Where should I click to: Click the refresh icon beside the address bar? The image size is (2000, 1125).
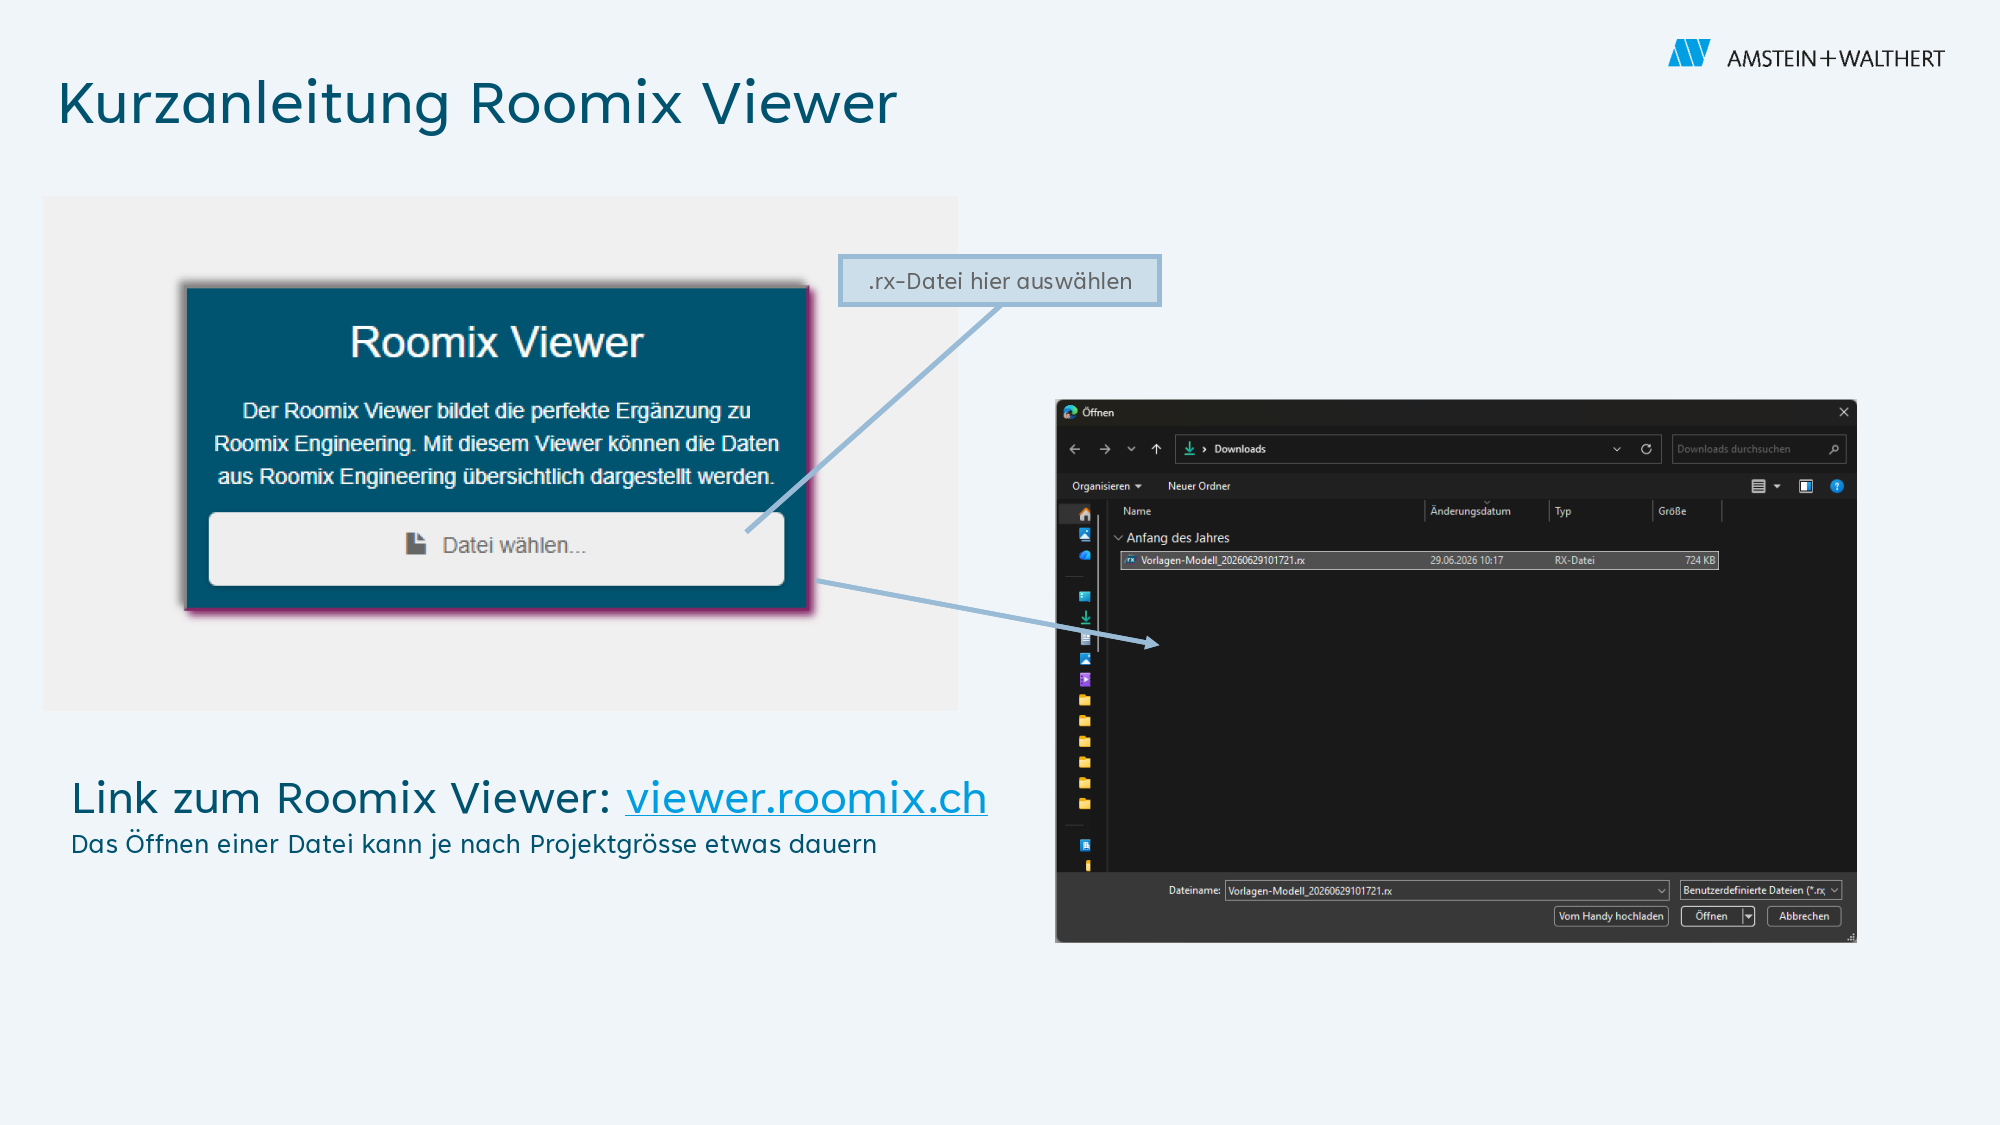pos(1646,449)
